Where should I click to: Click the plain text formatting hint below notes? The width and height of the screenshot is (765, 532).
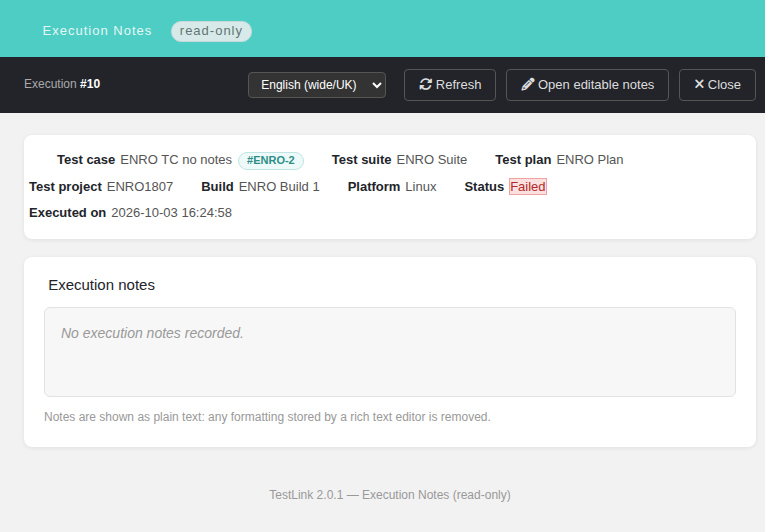pos(267,417)
